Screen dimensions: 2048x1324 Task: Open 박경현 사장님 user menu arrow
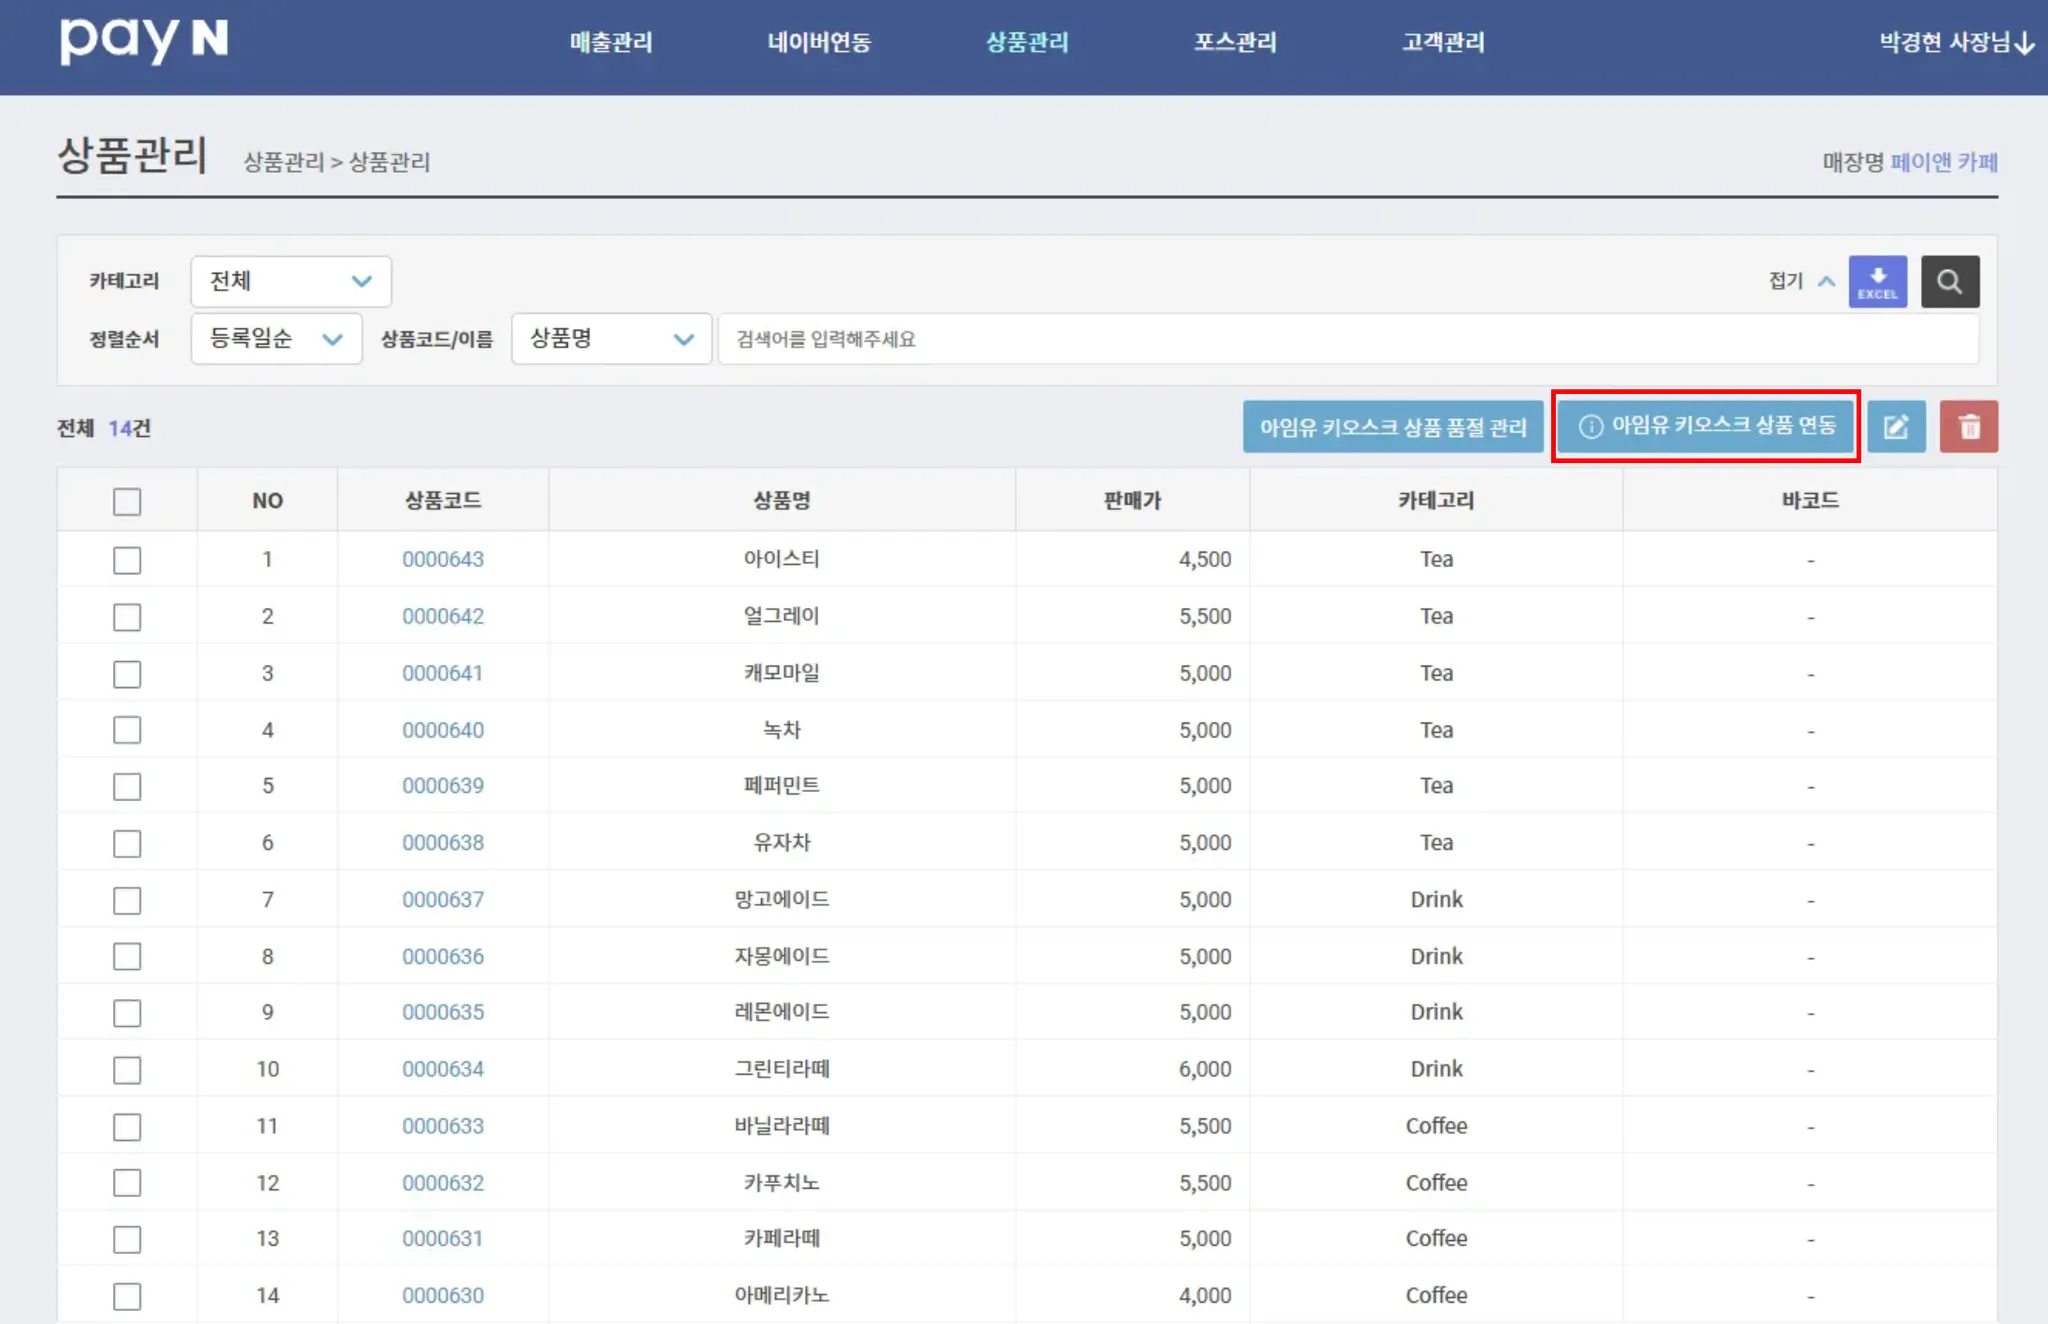(x=2024, y=43)
